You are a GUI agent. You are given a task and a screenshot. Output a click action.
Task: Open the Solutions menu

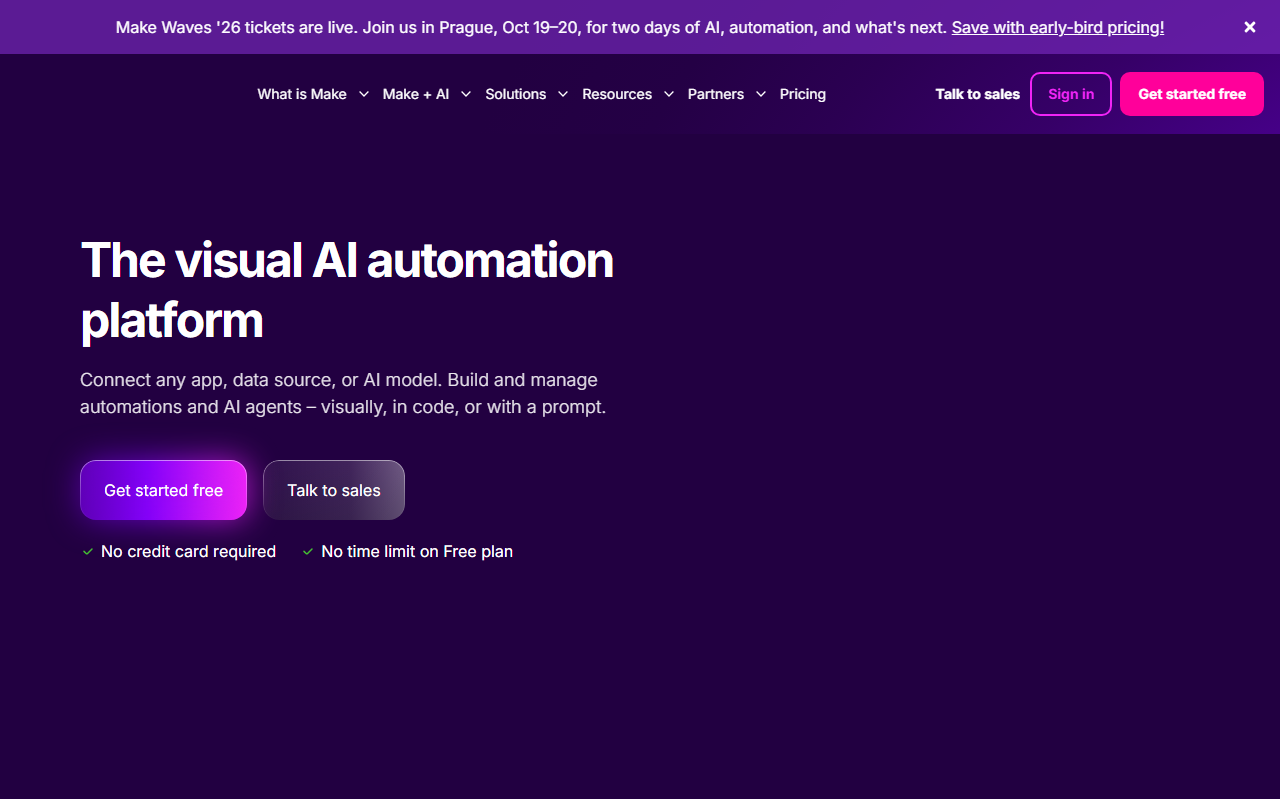[x=516, y=94]
